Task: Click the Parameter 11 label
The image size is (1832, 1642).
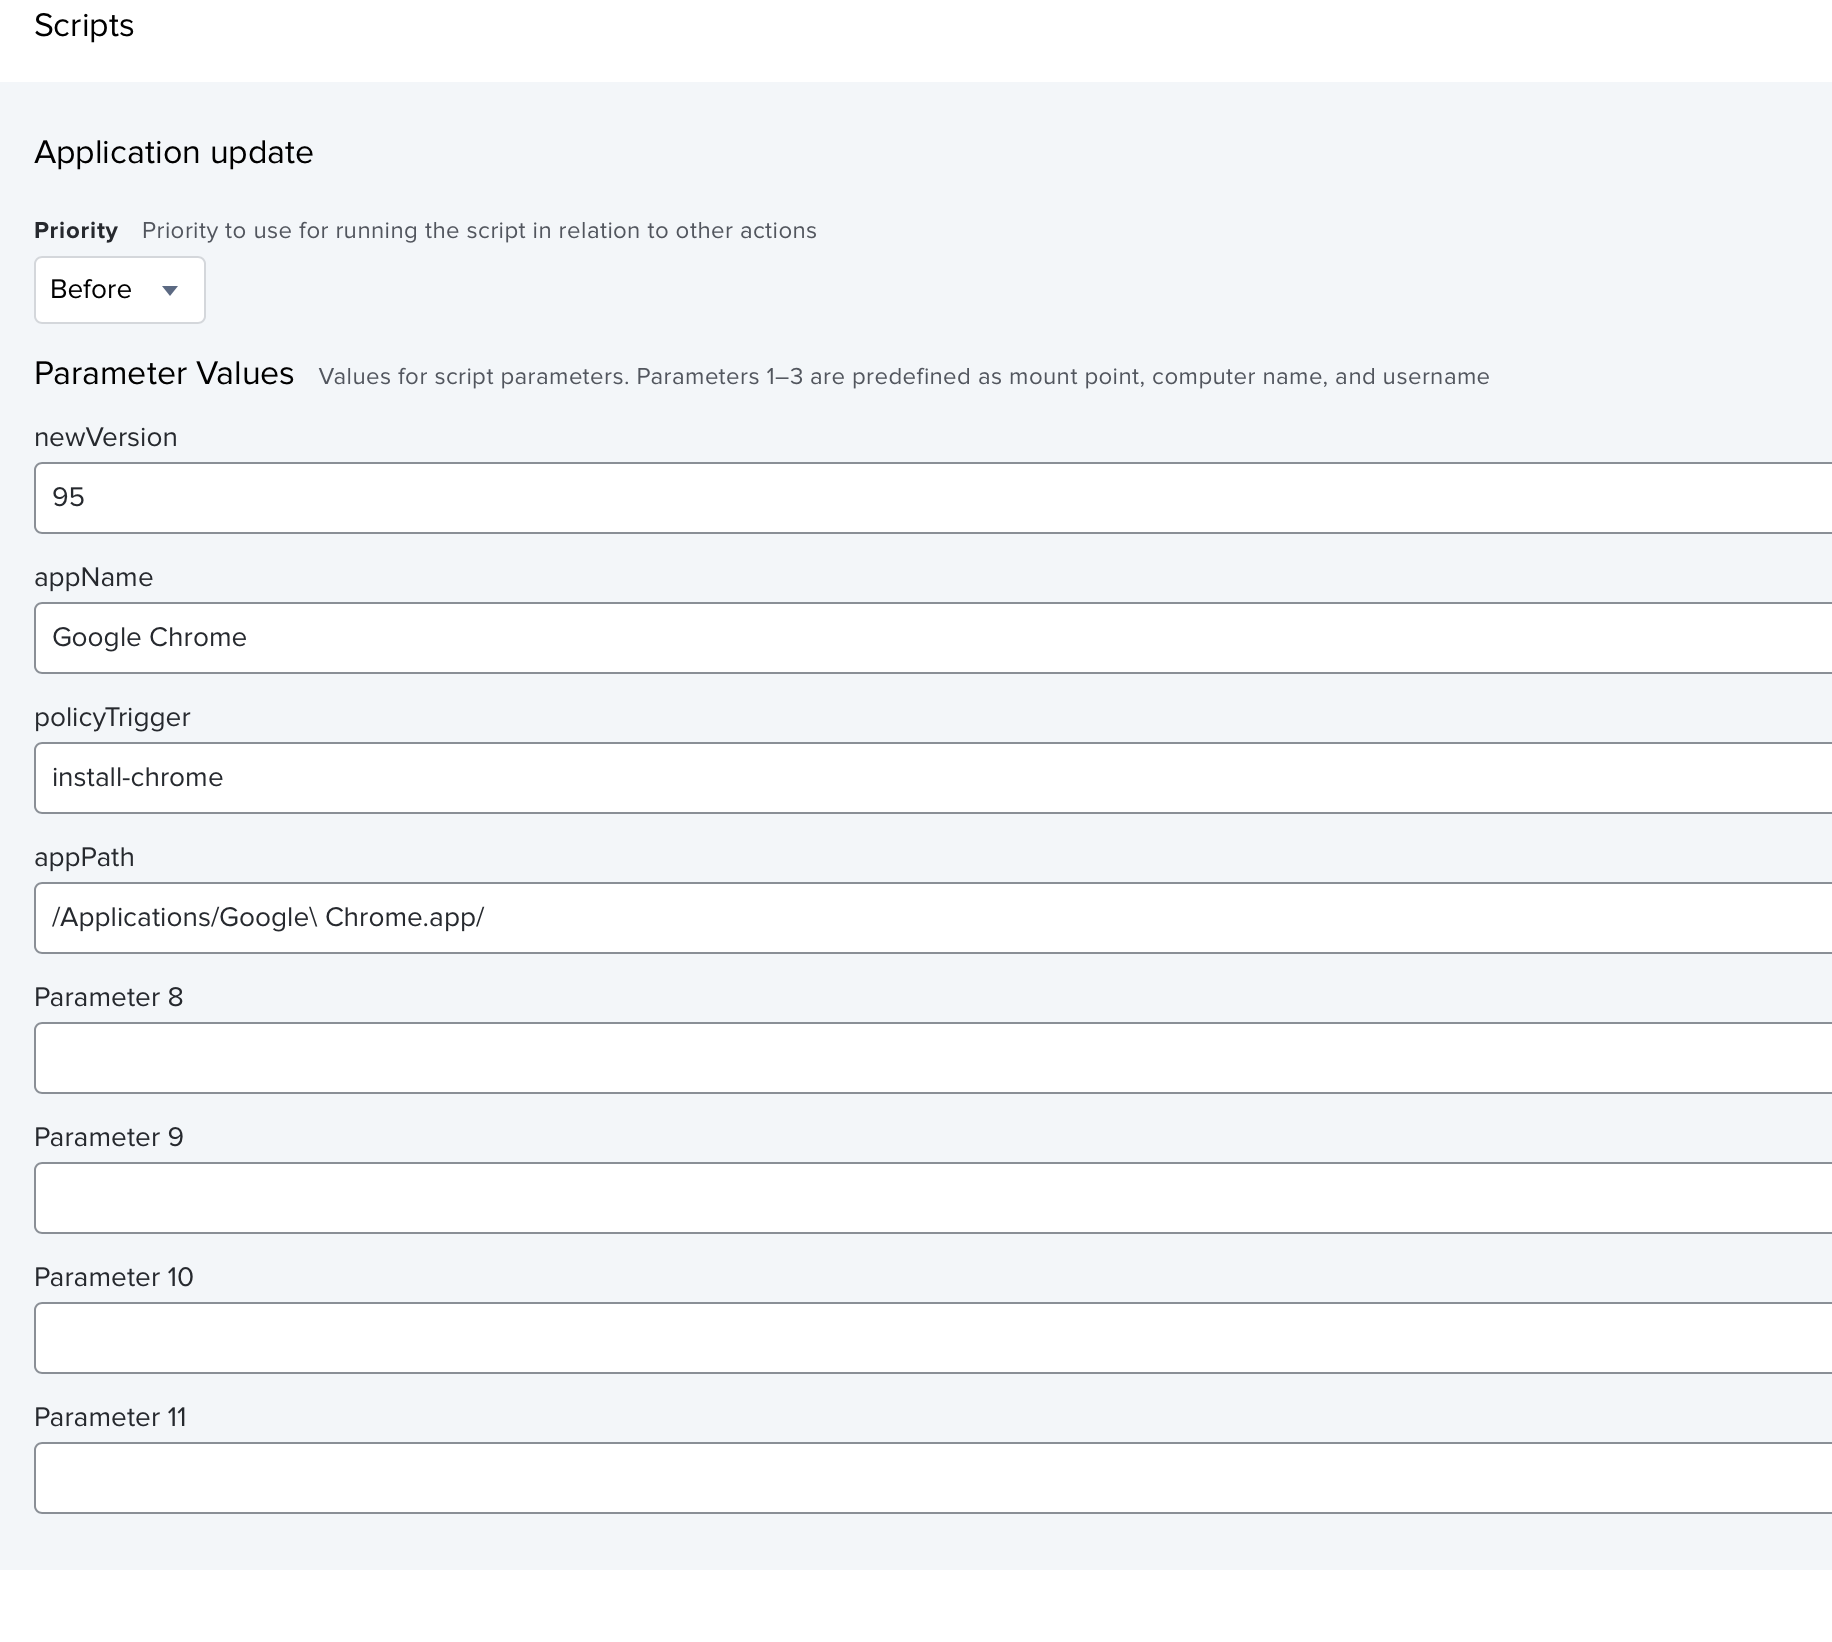Action: coord(111,1418)
